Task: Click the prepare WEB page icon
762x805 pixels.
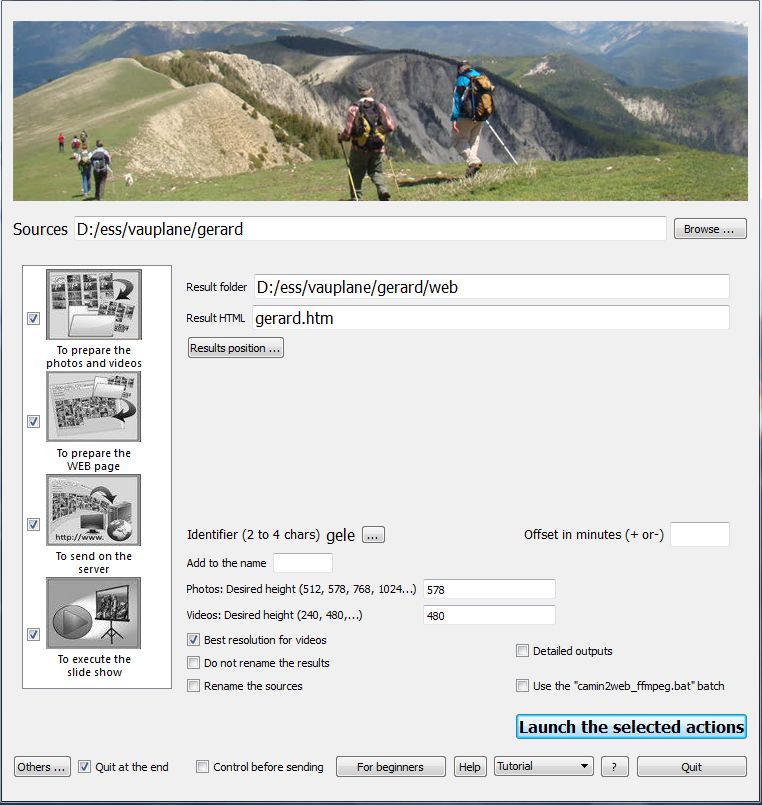Action: click(x=93, y=407)
